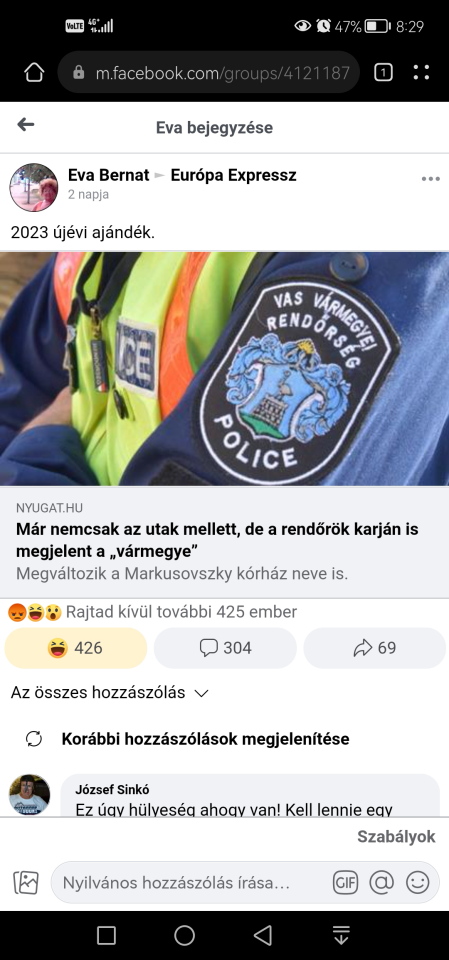Open the emoji smiley picker
This screenshot has height=960, width=449.
pyautogui.click(x=418, y=882)
